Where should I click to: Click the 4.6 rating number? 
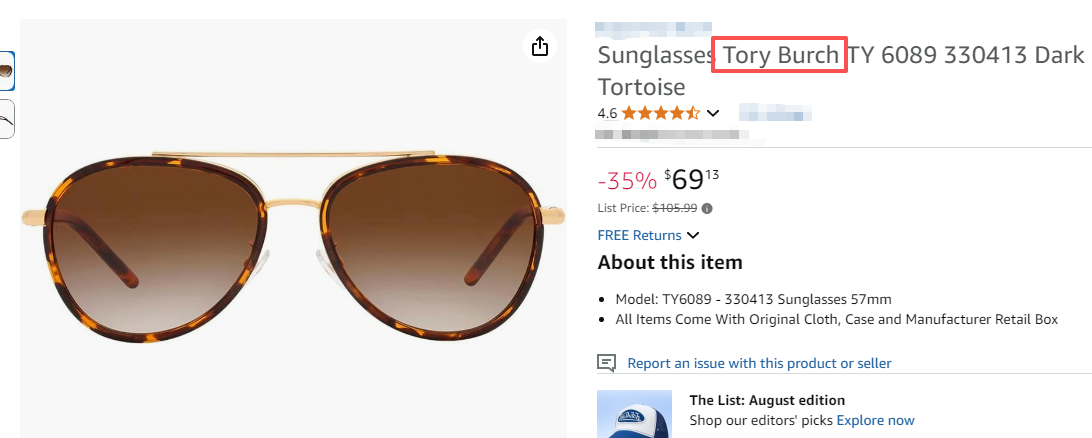(x=607, y=113)
